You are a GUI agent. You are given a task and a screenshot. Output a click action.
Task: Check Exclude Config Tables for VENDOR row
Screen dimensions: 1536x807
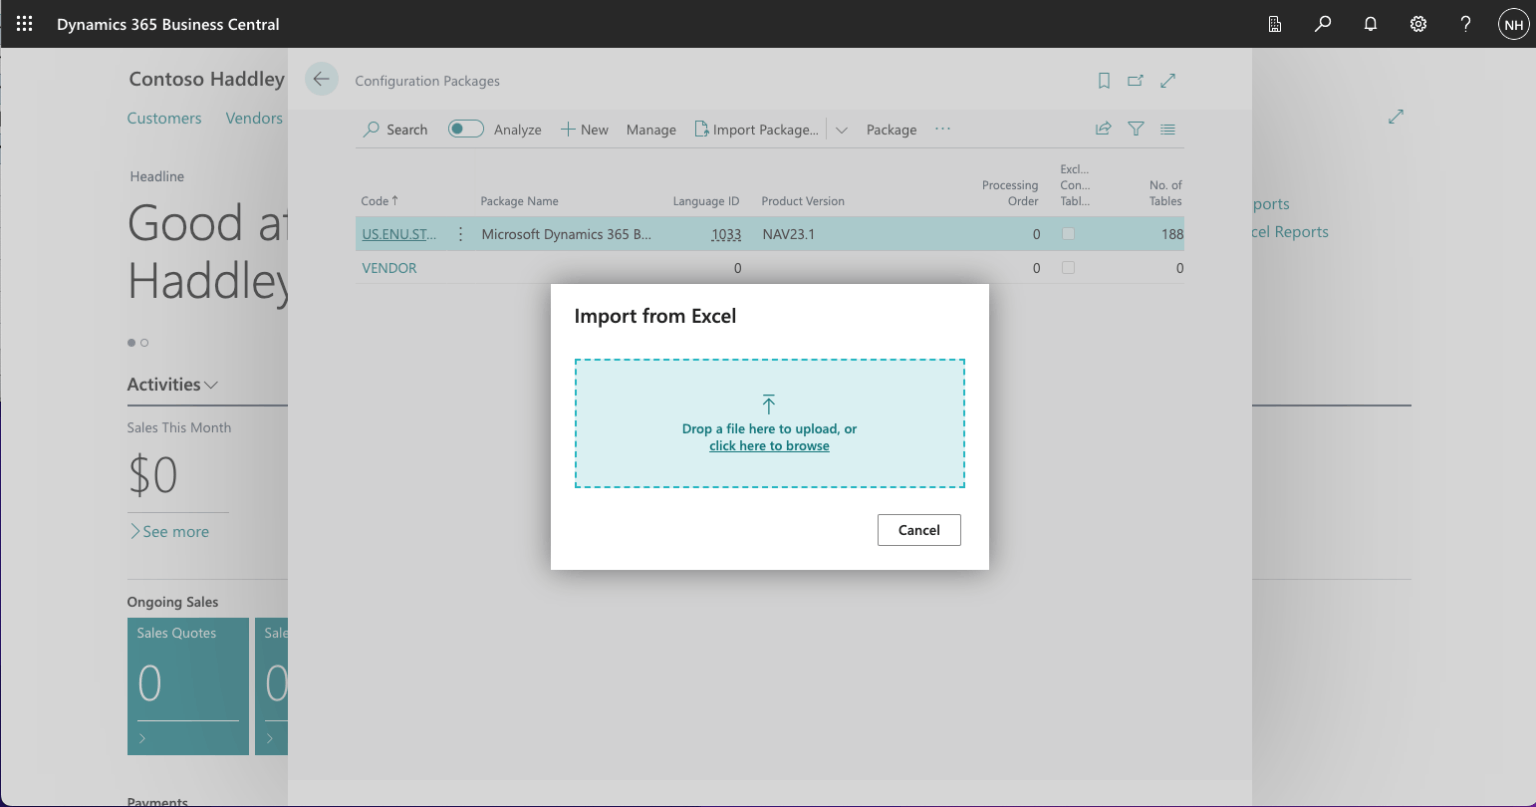pos(1068,268)
